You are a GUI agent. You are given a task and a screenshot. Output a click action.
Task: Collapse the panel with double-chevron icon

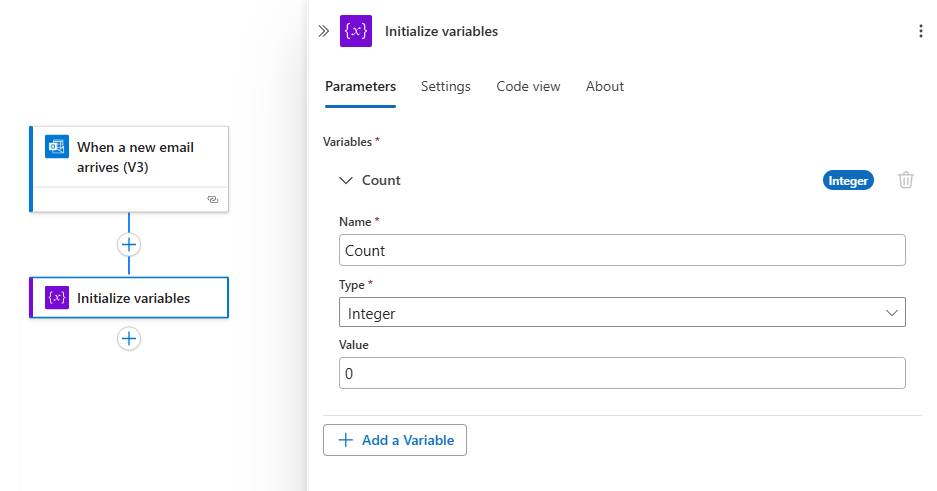click(323, 31)
